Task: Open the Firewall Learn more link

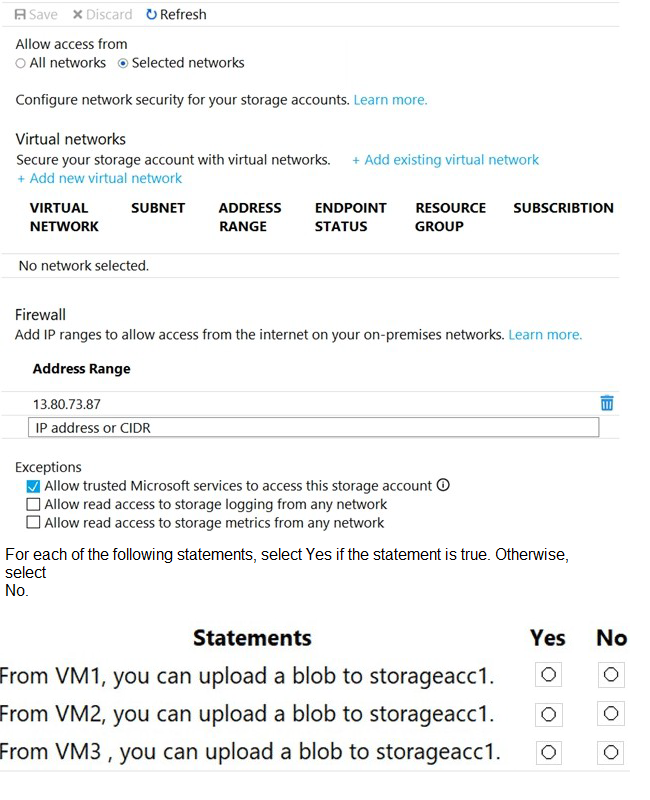Action: tap(545, 335)
